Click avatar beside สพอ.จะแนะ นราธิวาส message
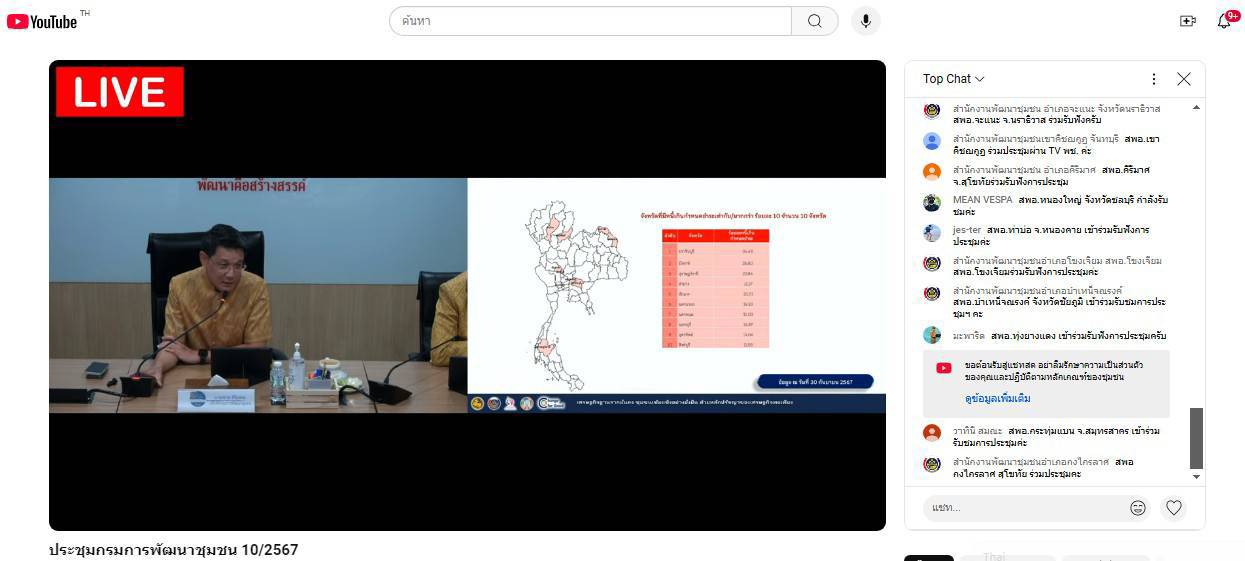The width and height of the screenshot is (1245, 561). pyautogui.click(x=932, y=110)
